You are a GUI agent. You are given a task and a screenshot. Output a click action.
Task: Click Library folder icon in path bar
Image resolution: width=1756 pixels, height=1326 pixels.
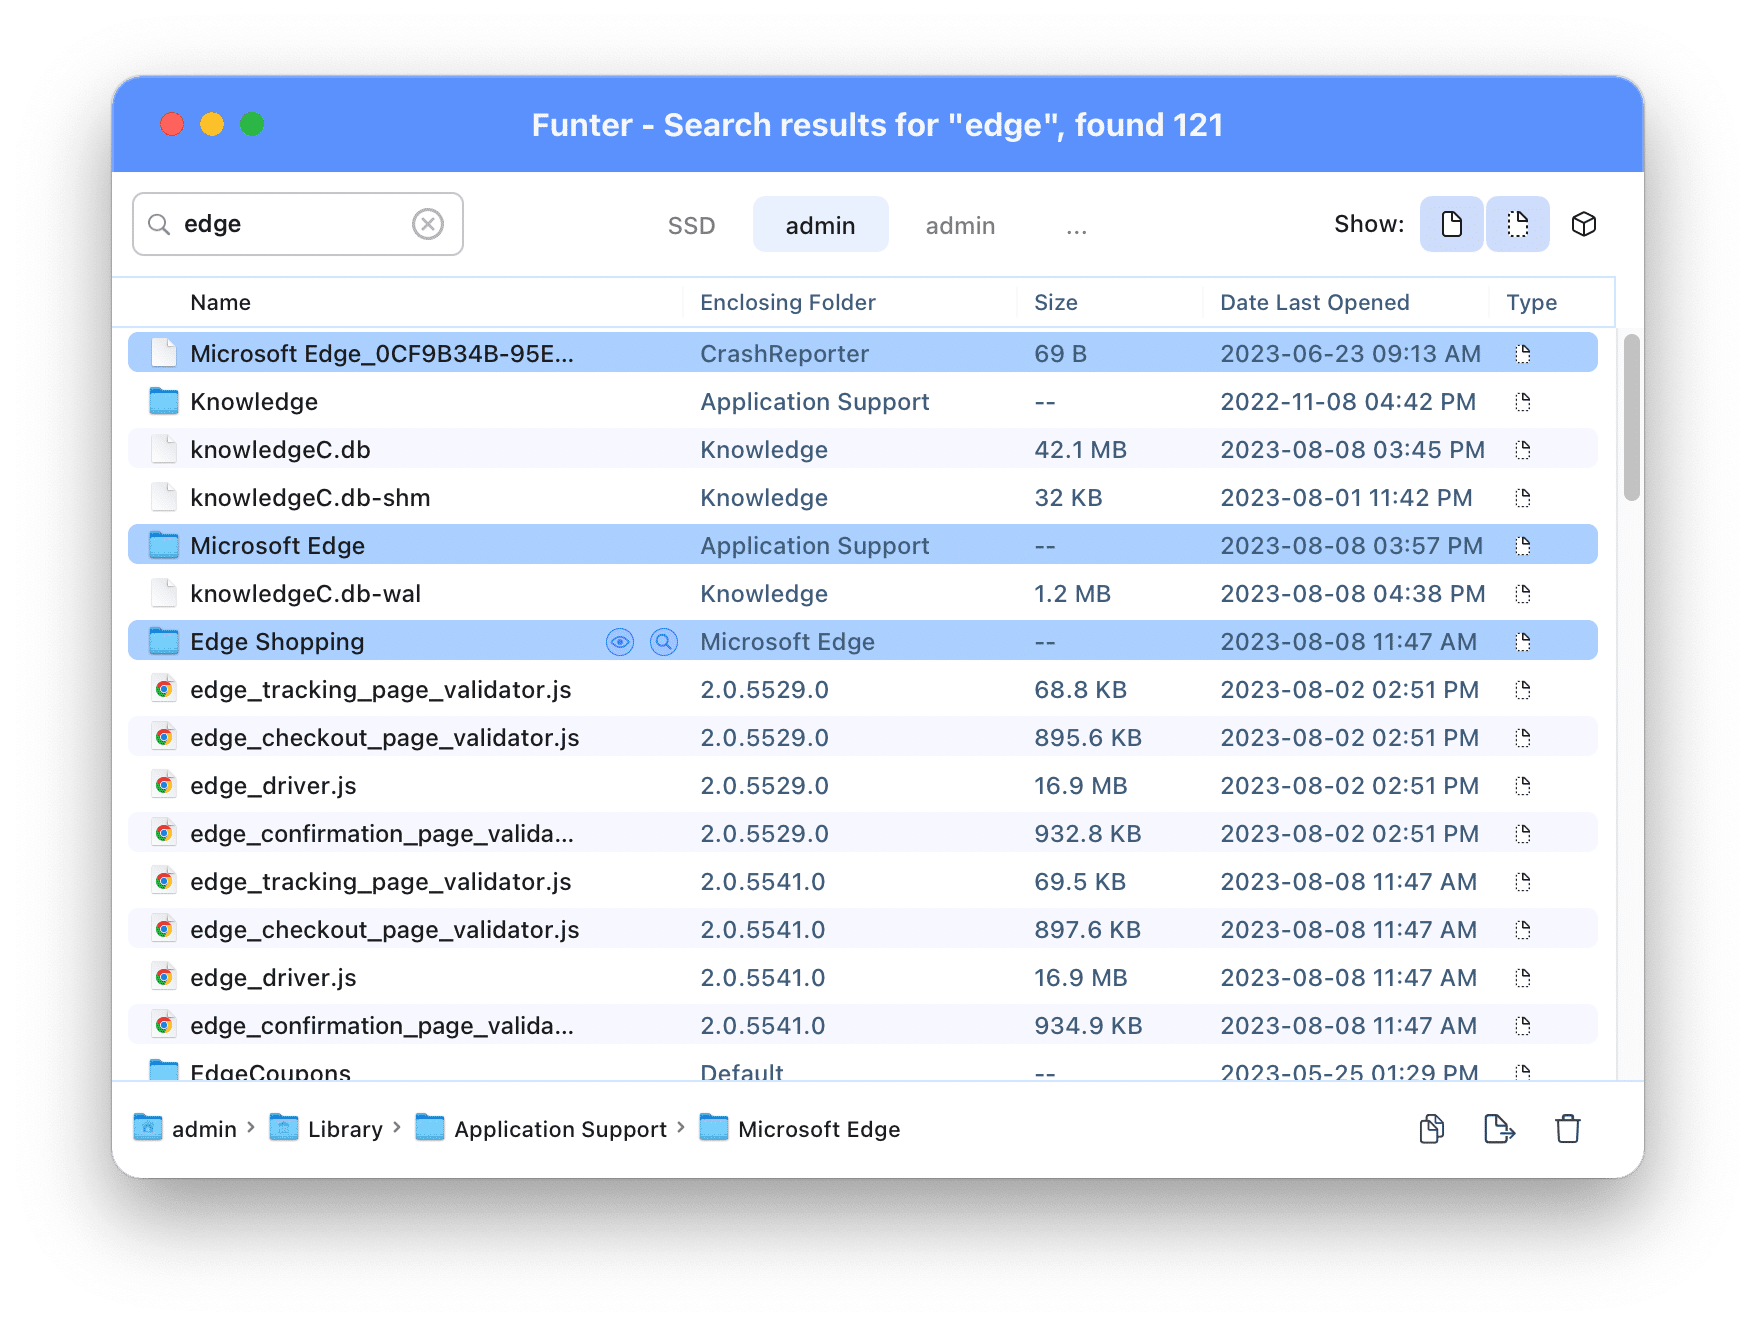click(284, 1127)
